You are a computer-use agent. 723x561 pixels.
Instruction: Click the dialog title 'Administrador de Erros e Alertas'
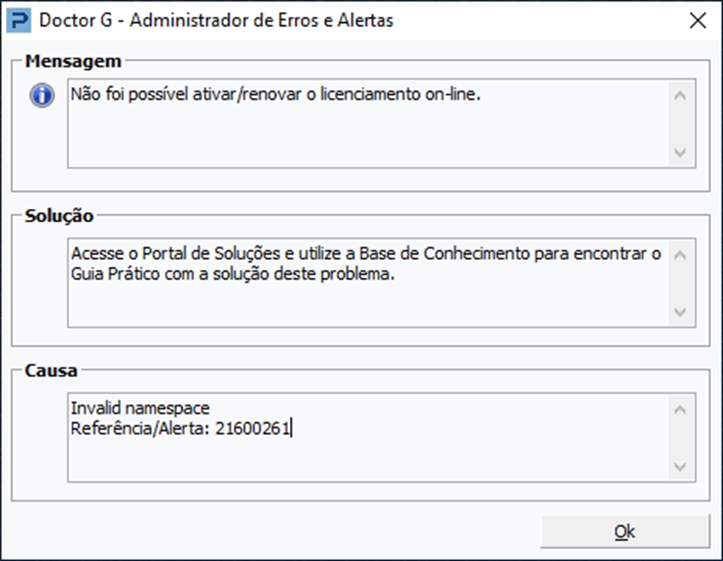(261, 20)
